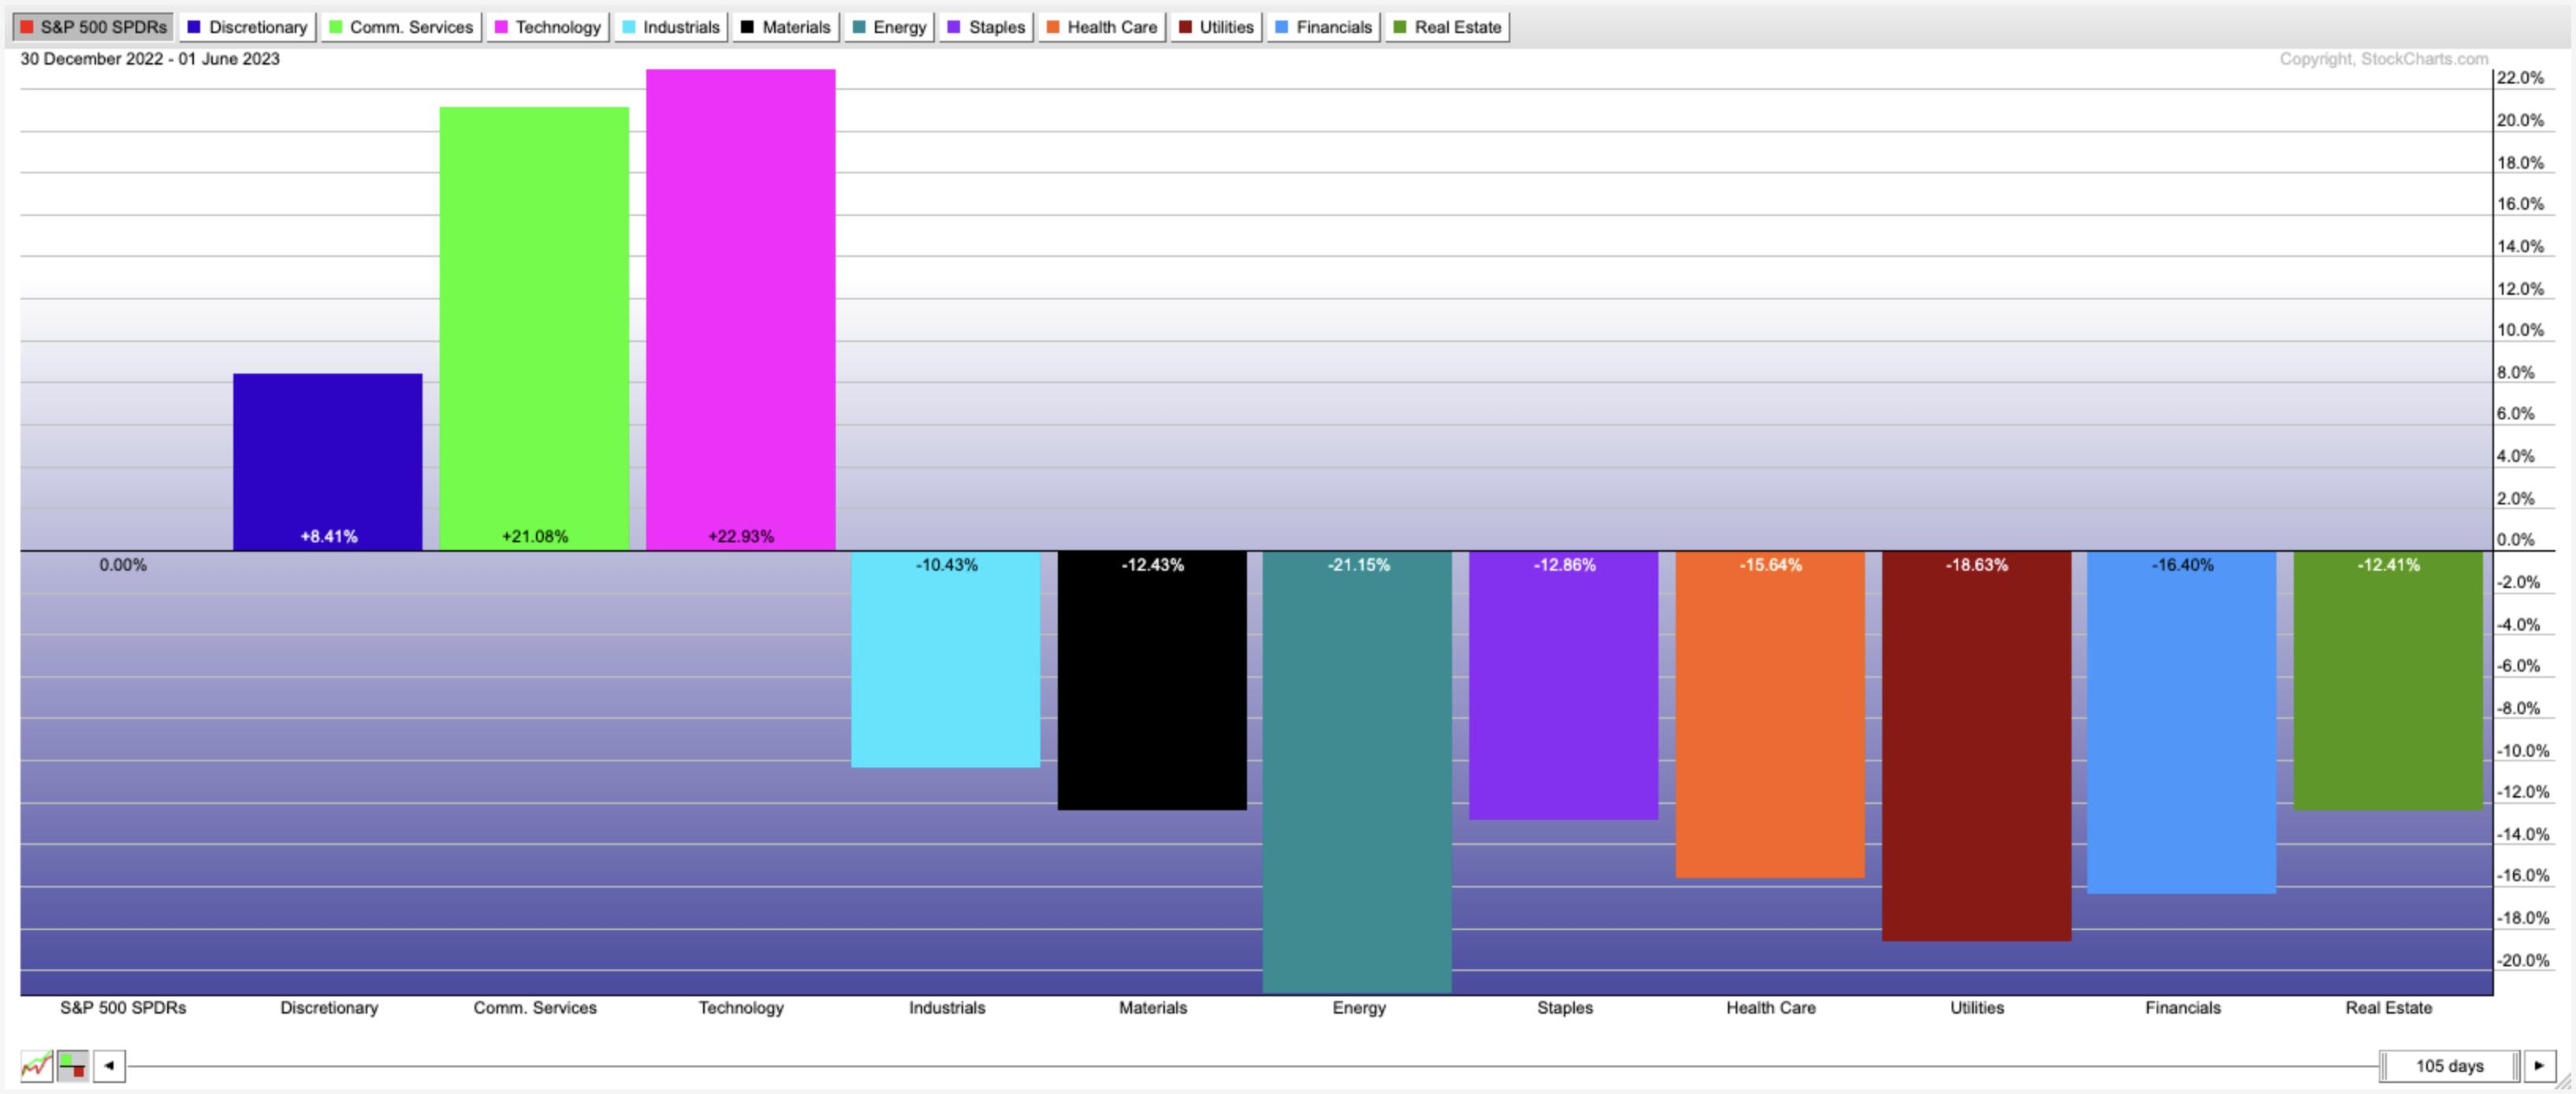
Task: Toggle the Financials legend button
Action: pos(1324,27)
